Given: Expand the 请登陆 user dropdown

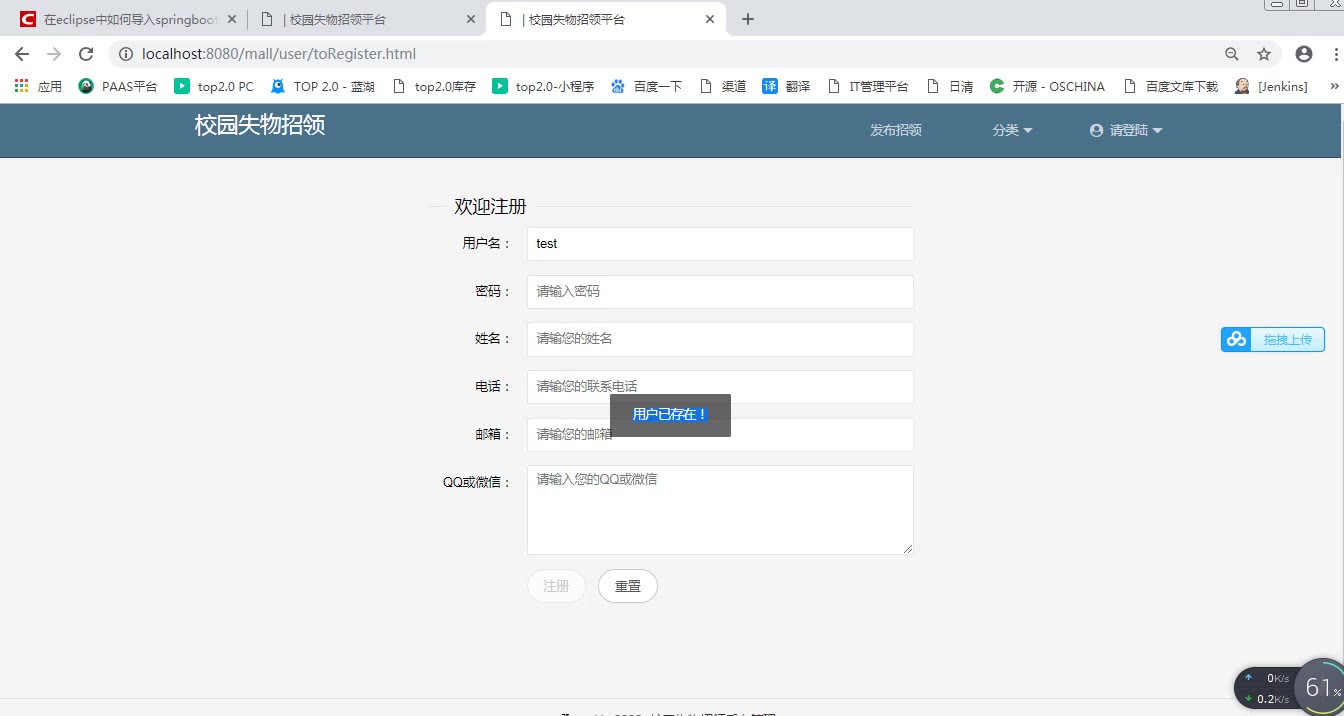Looking at the screenshot, I should [1126, 130].
